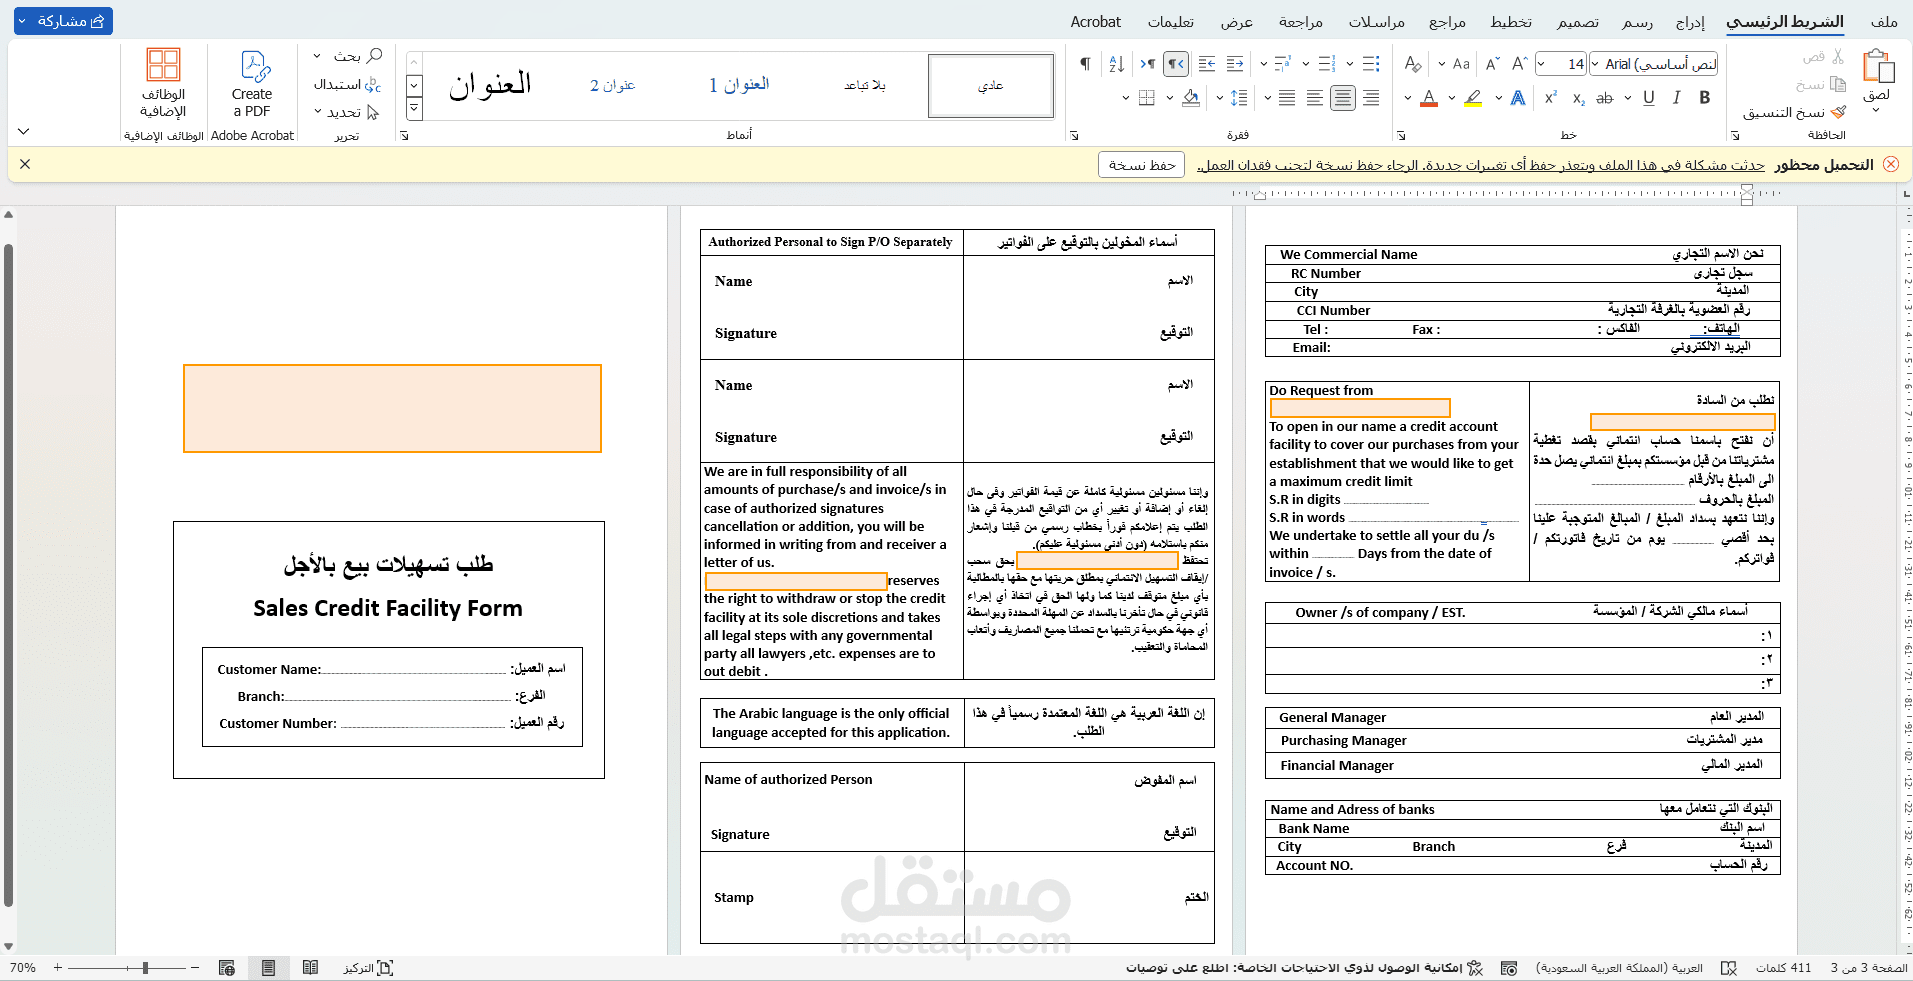Image resolution: width=1913 pixels, height=981 pixels.
Task: Click the line spacing icon
Action: point(1239,97)
